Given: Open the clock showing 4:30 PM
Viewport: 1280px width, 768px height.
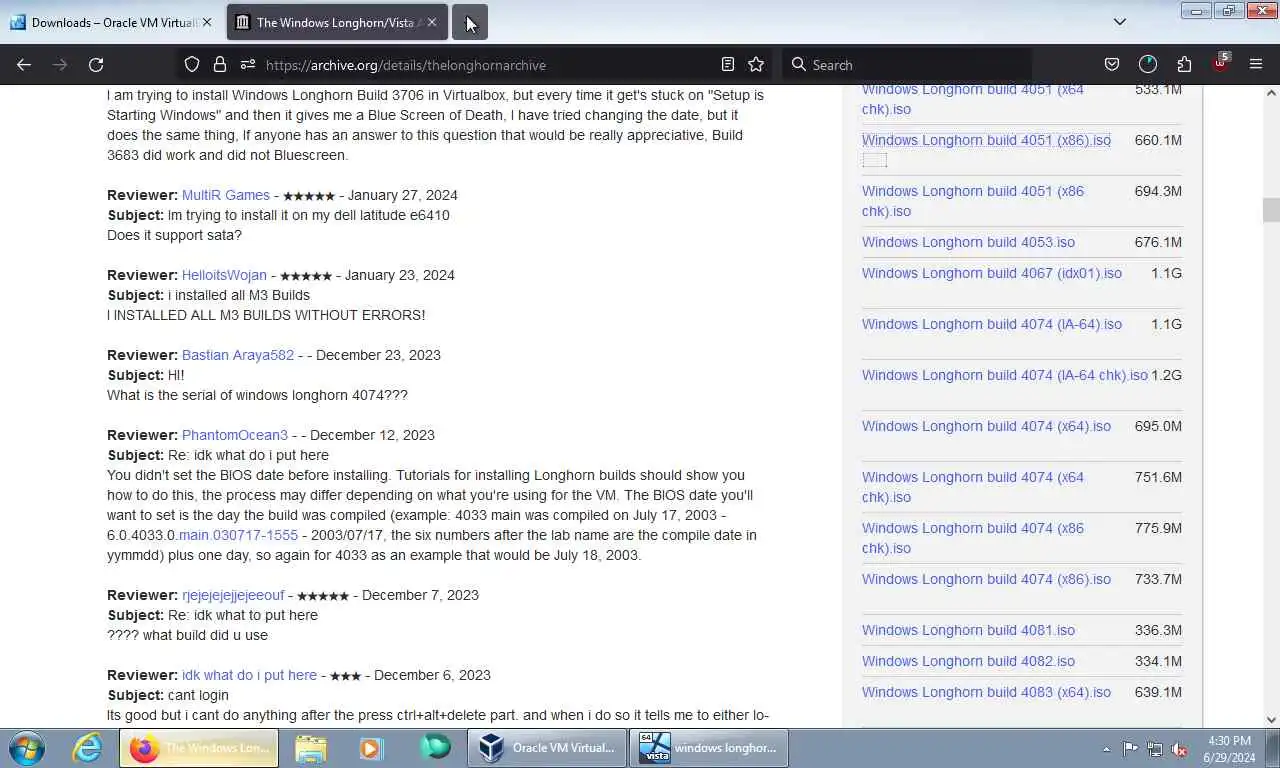Looking at the screenshot, I should pos(1229,749).
